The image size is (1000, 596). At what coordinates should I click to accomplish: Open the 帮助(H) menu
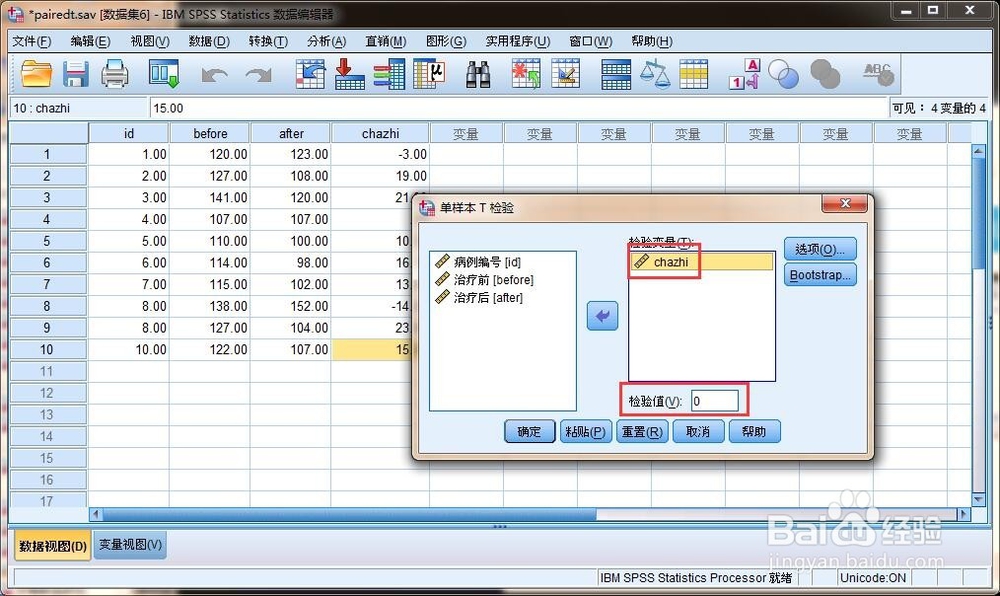tap(651, 41)
